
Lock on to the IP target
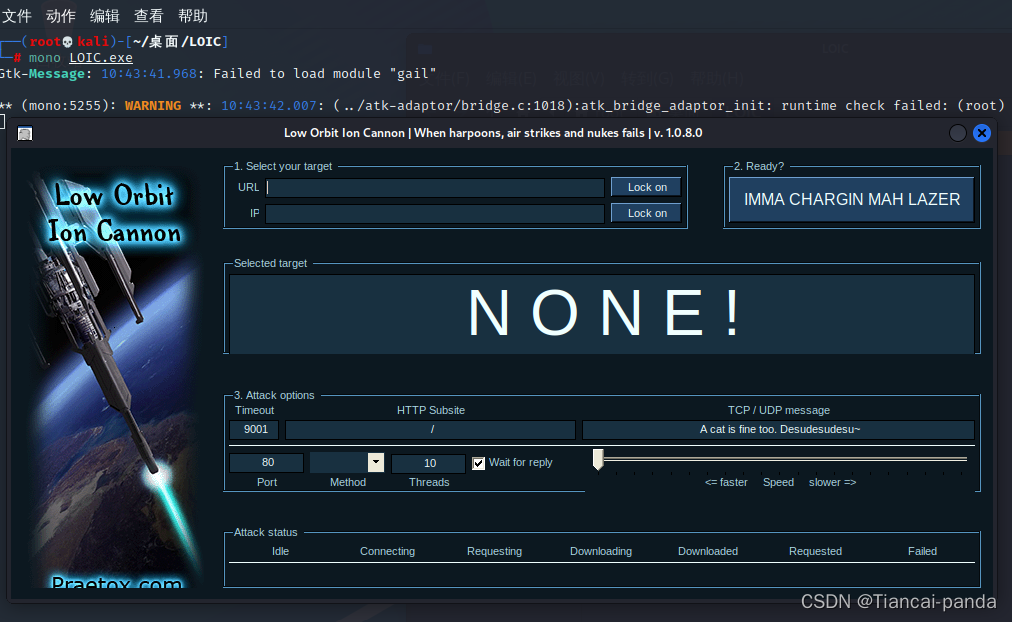point(646,213)
